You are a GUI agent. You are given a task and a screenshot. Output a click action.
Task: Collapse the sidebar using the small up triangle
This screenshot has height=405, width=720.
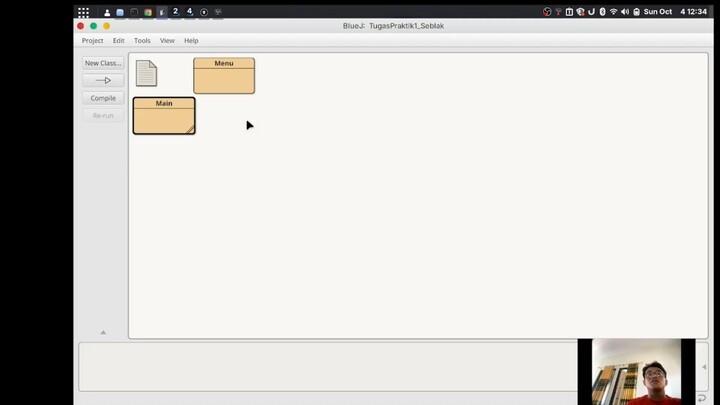click(103, 332)
